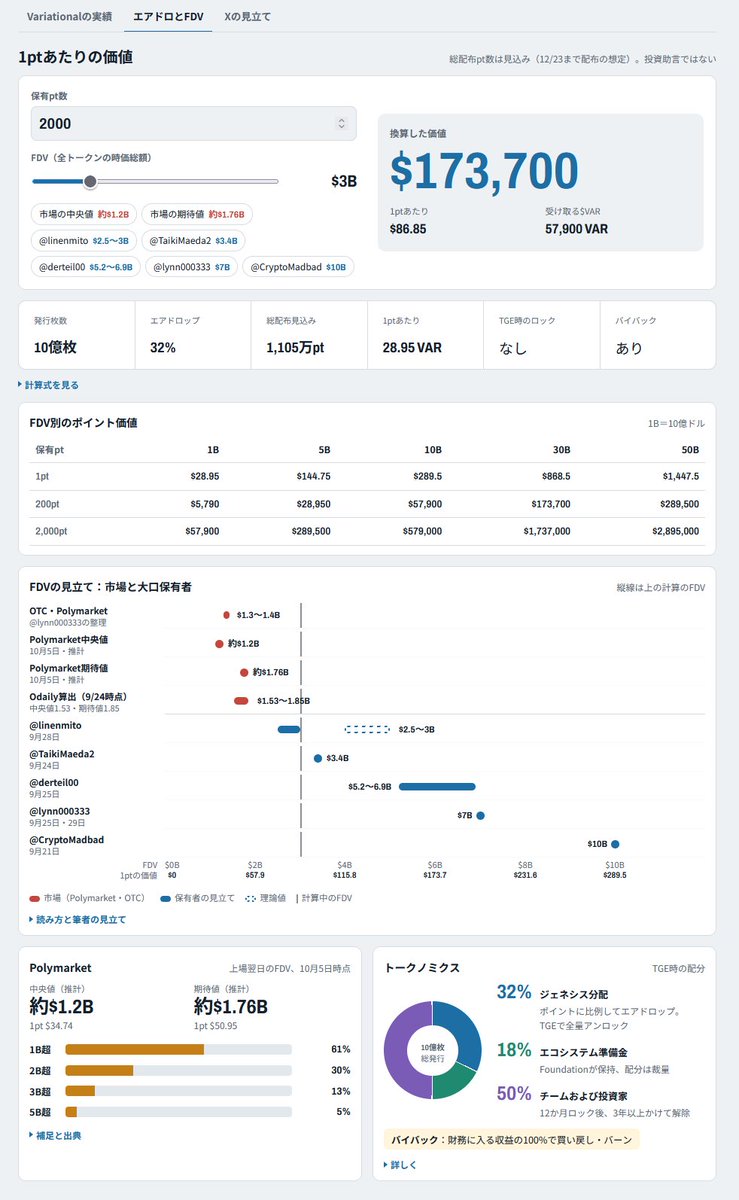Click the 50B column header
Image resolution: width=739 pixels, height=1200 pixels.
691,450
